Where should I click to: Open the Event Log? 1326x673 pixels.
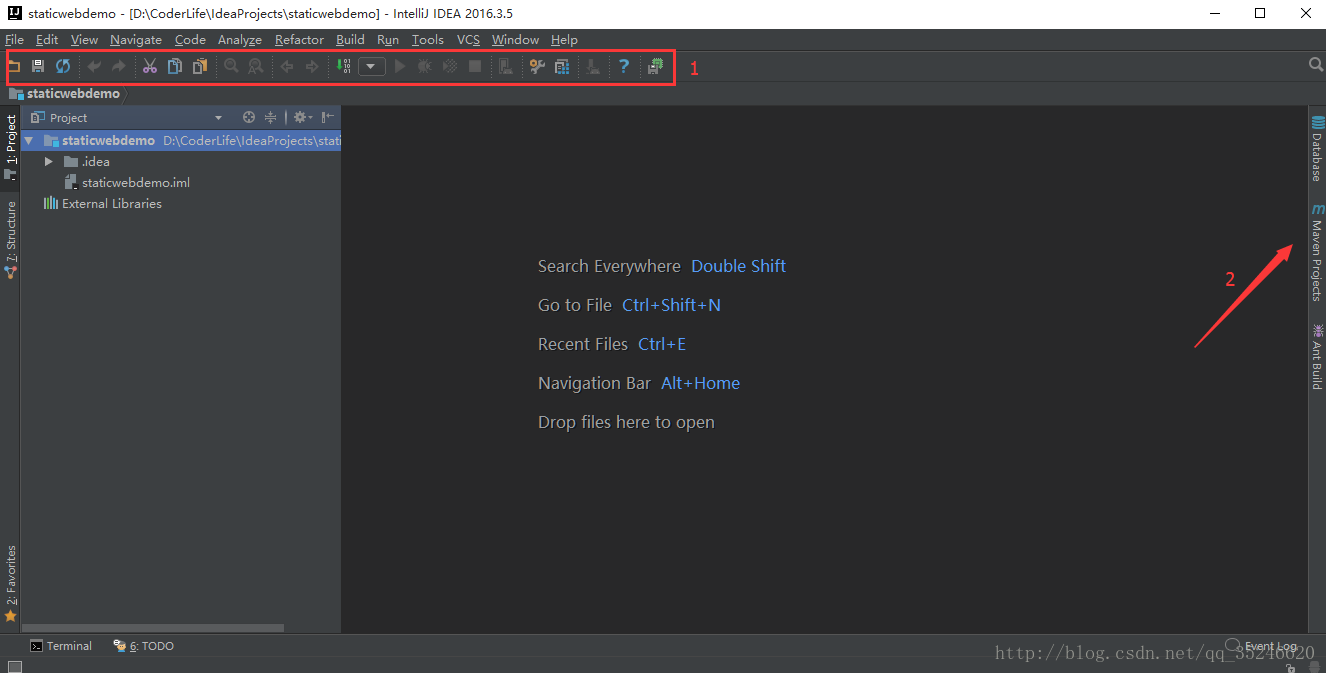tap(1262, 646)
